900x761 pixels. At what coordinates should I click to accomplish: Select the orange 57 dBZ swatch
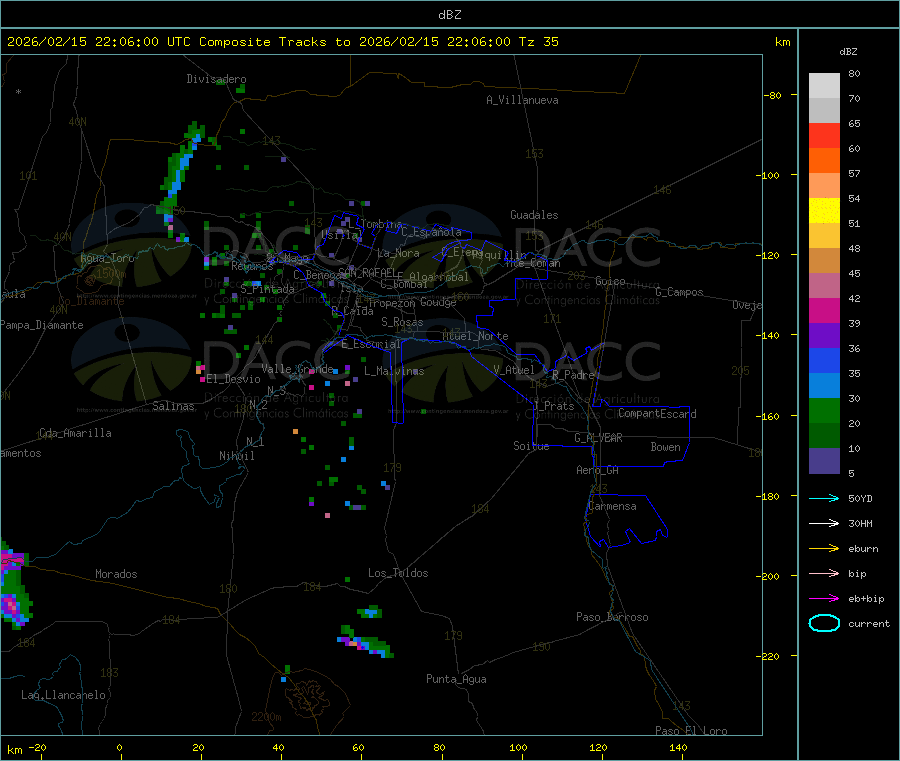(824, 160)
